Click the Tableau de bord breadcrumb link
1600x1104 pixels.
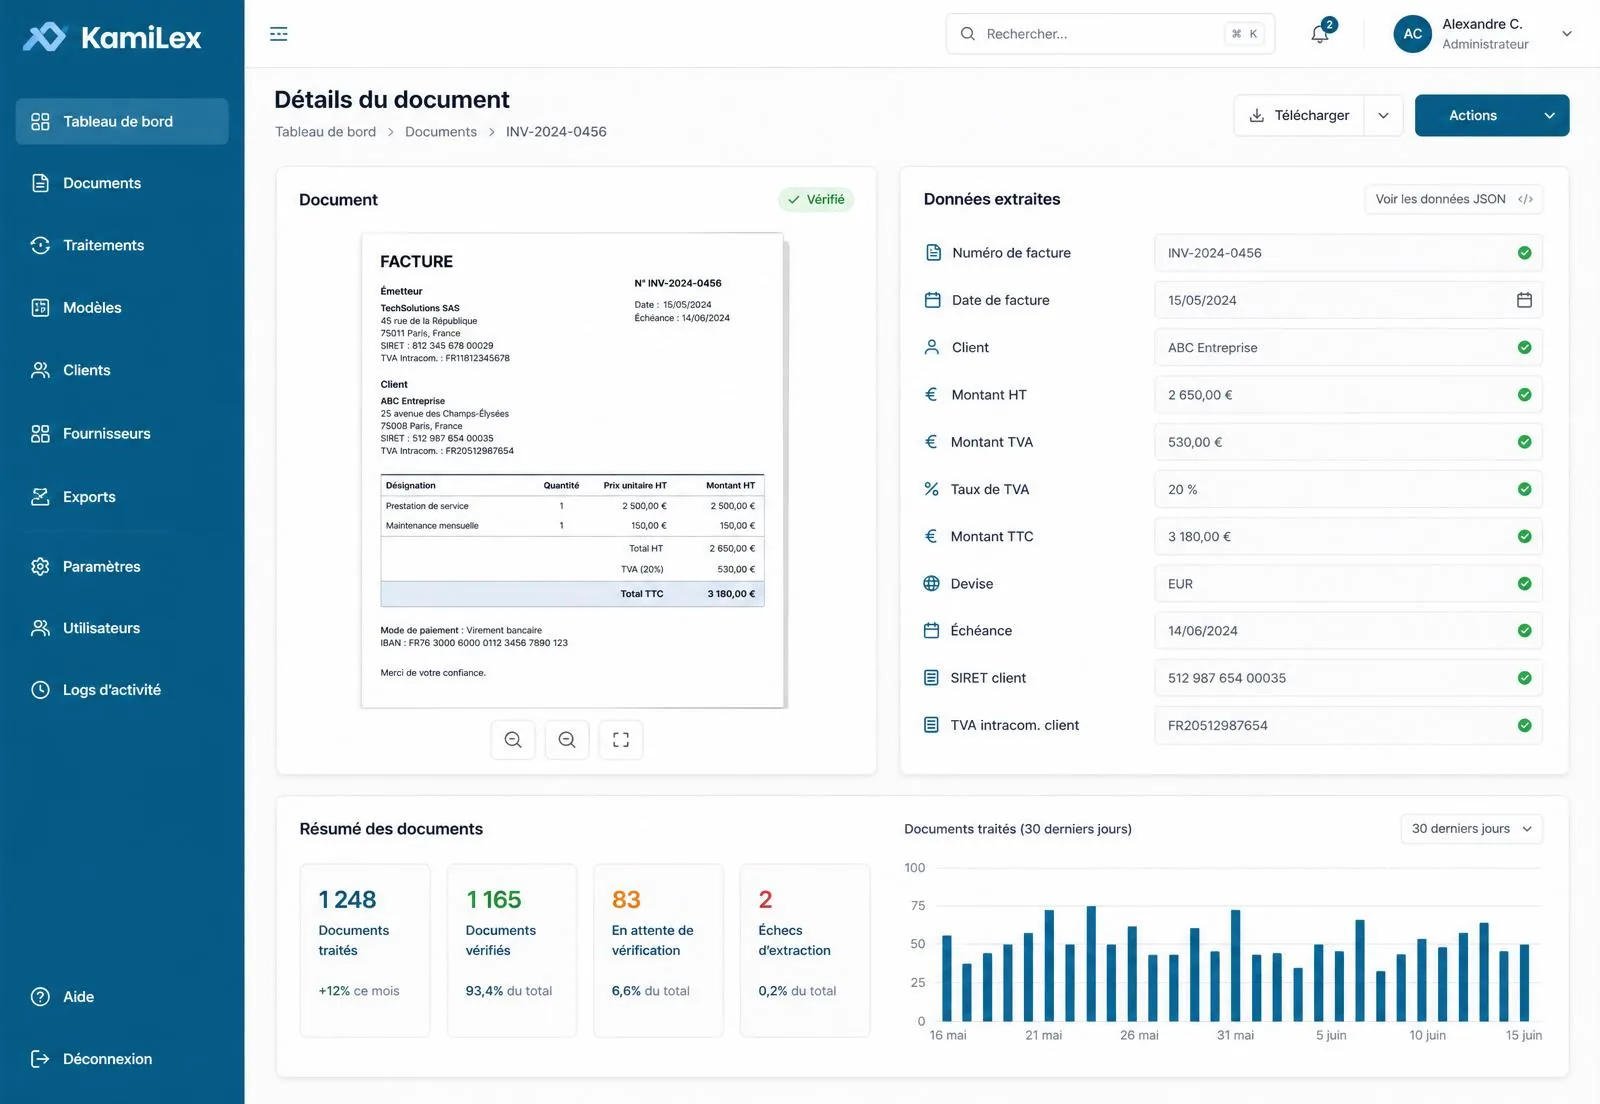(x=326, y=132)
